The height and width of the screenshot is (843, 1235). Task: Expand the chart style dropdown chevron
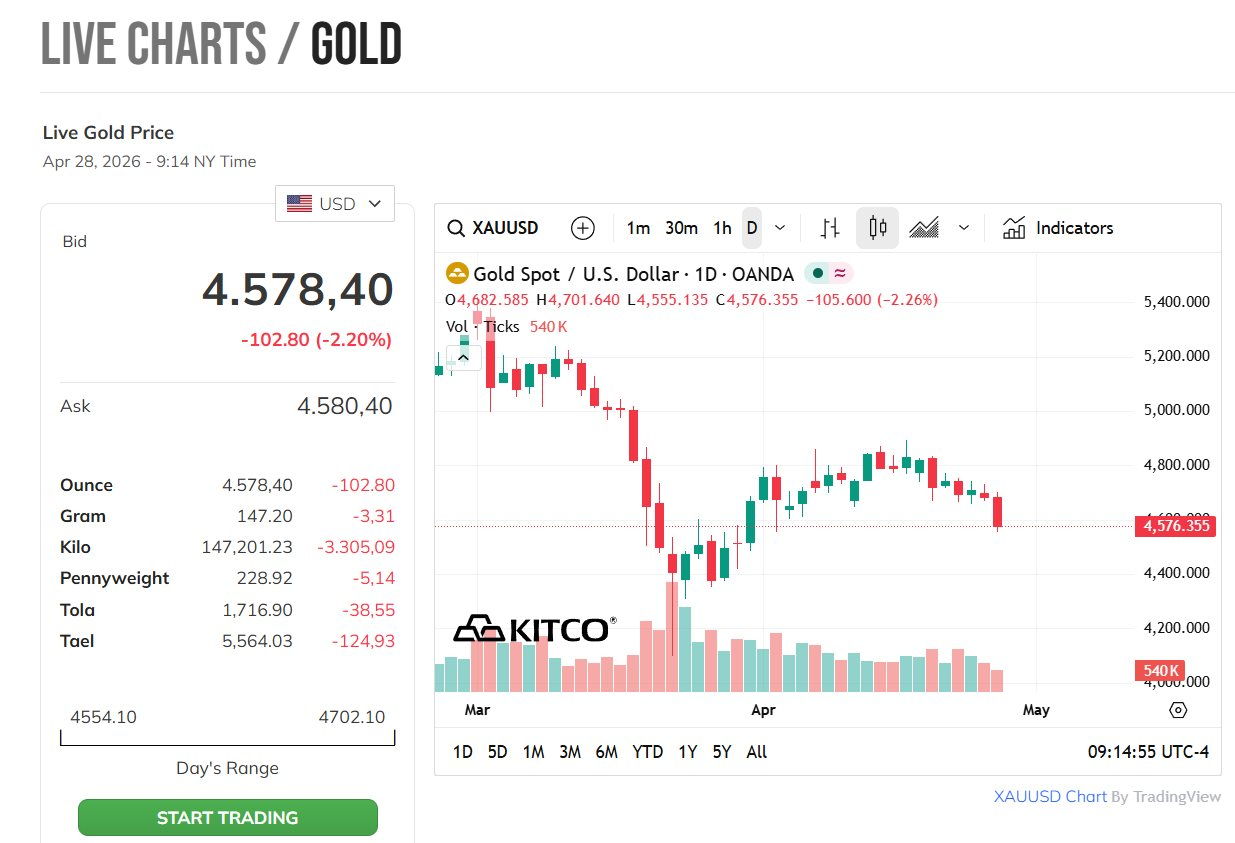point(964,228)
